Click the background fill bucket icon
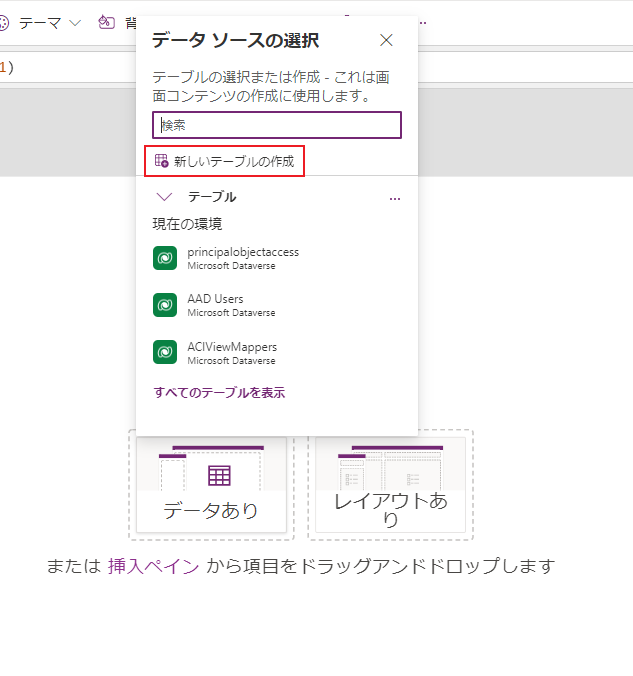The height and width of the screenshot is (676, 633). click(107, 22)
